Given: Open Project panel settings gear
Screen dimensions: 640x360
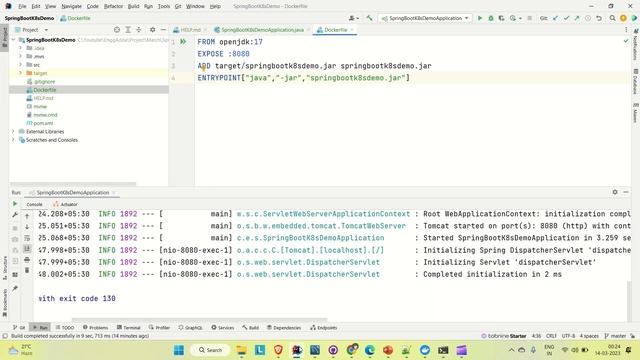Looking at the screenshot, I should [x=152, y=30].
